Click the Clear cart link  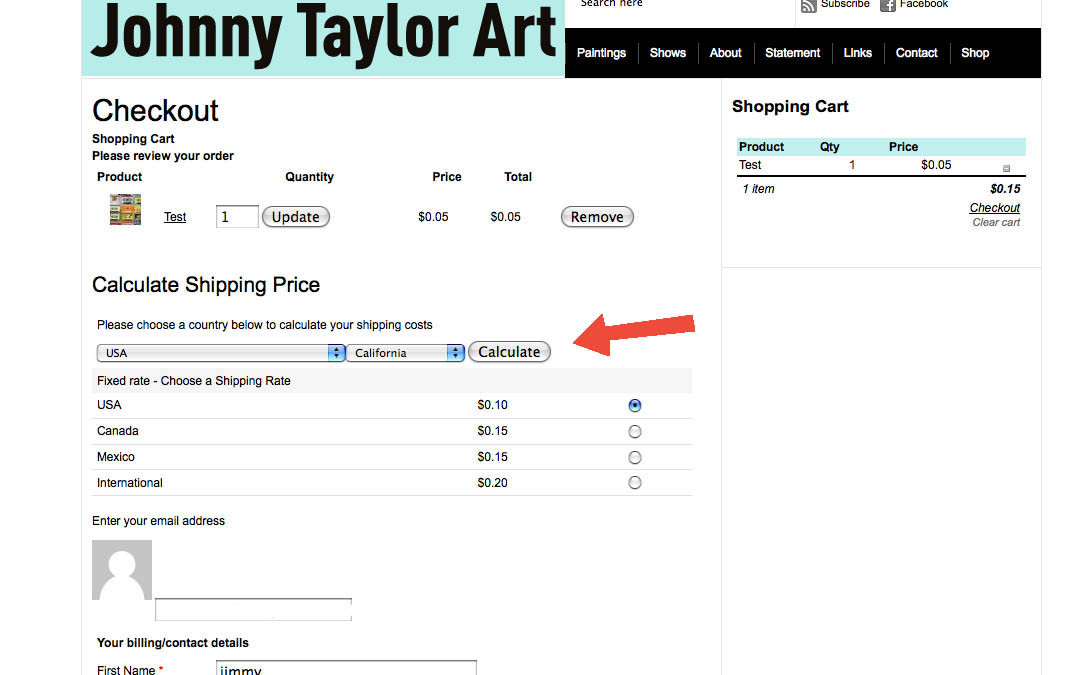996,222
